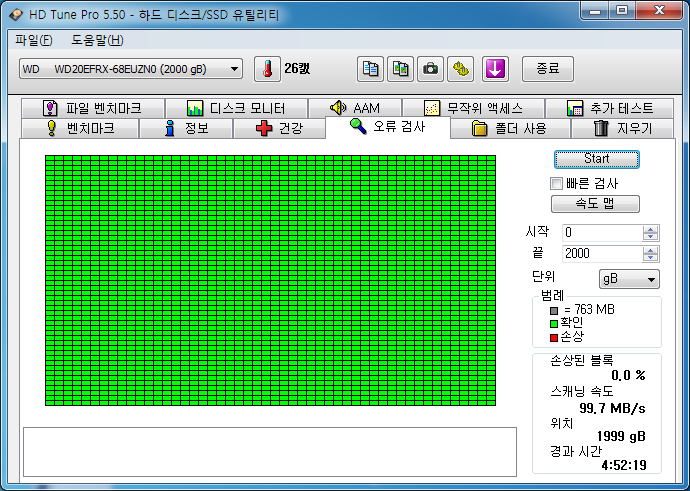Click the 끝 value input field
This screenshot has width=690, height=491.
(602, 254)
